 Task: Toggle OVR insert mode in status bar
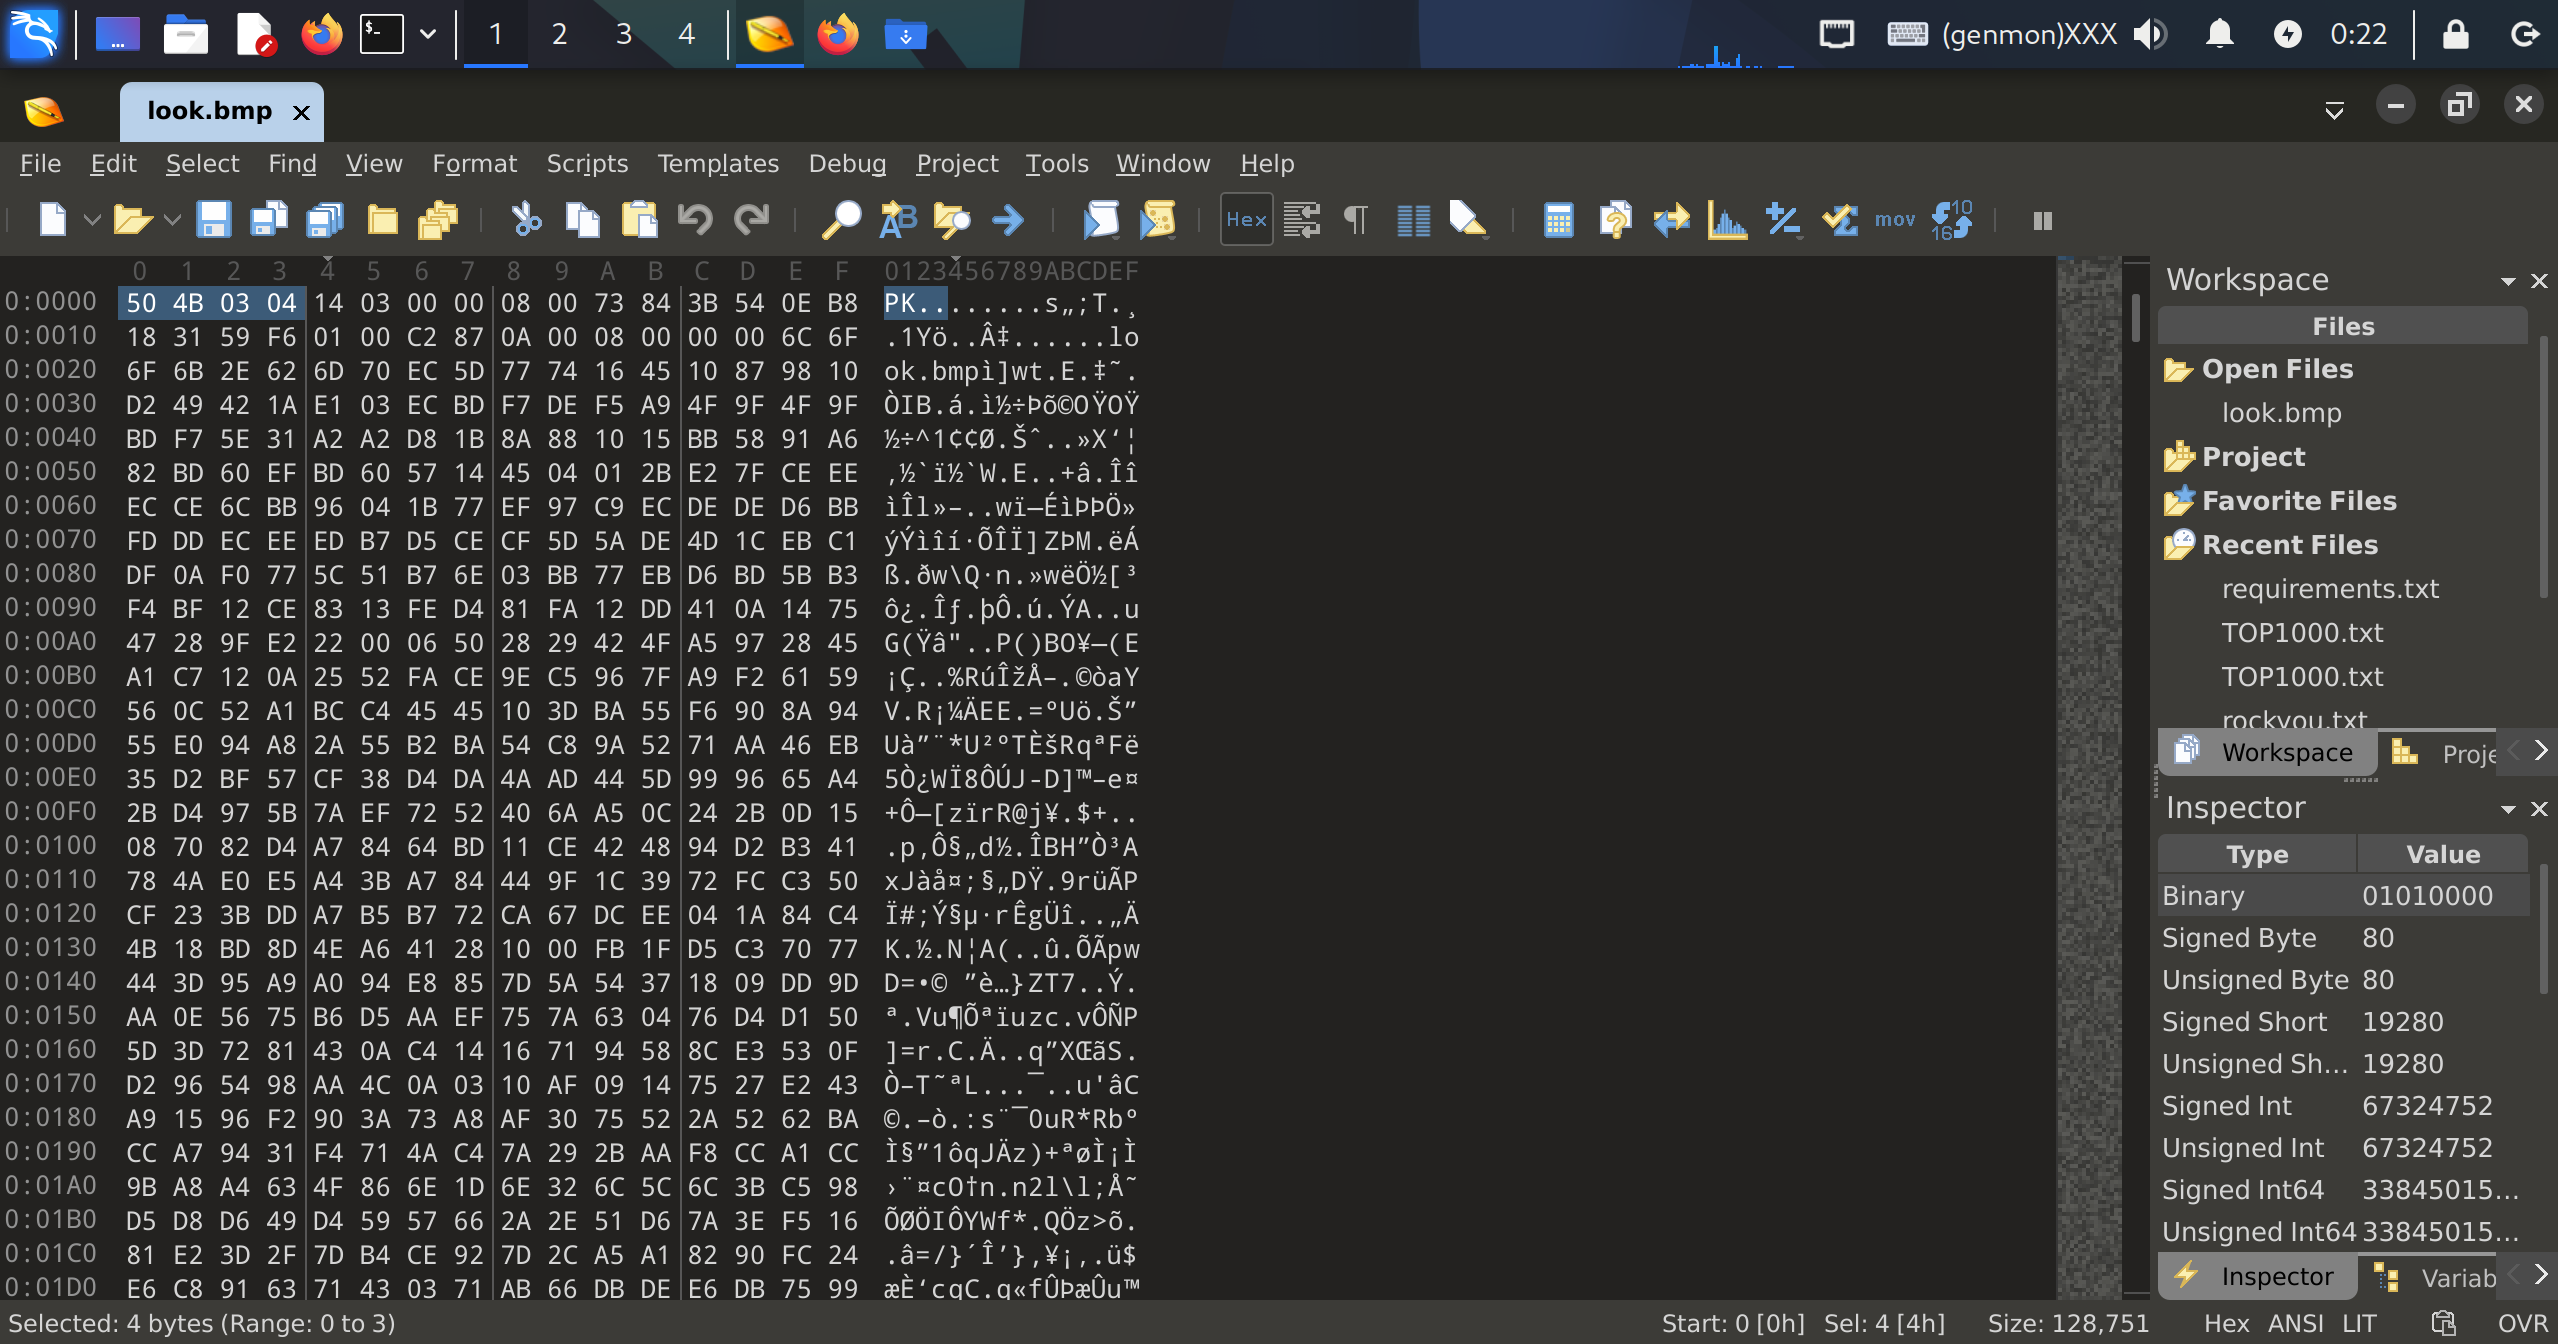(x=2521, y=1323)
